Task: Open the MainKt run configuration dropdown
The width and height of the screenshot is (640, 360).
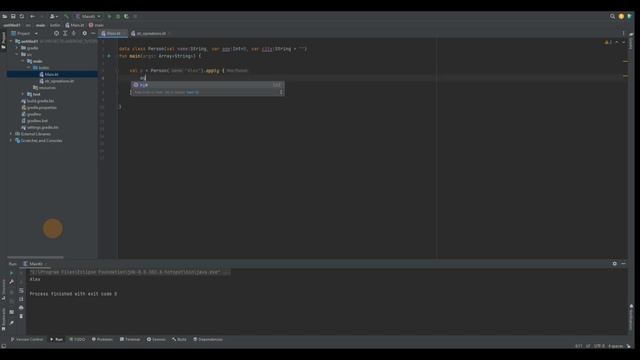Action: pos(88,16)
